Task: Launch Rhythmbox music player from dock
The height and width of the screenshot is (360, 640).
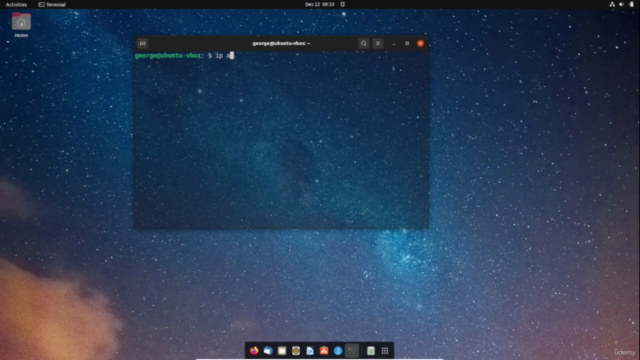Action: point(296,351)
